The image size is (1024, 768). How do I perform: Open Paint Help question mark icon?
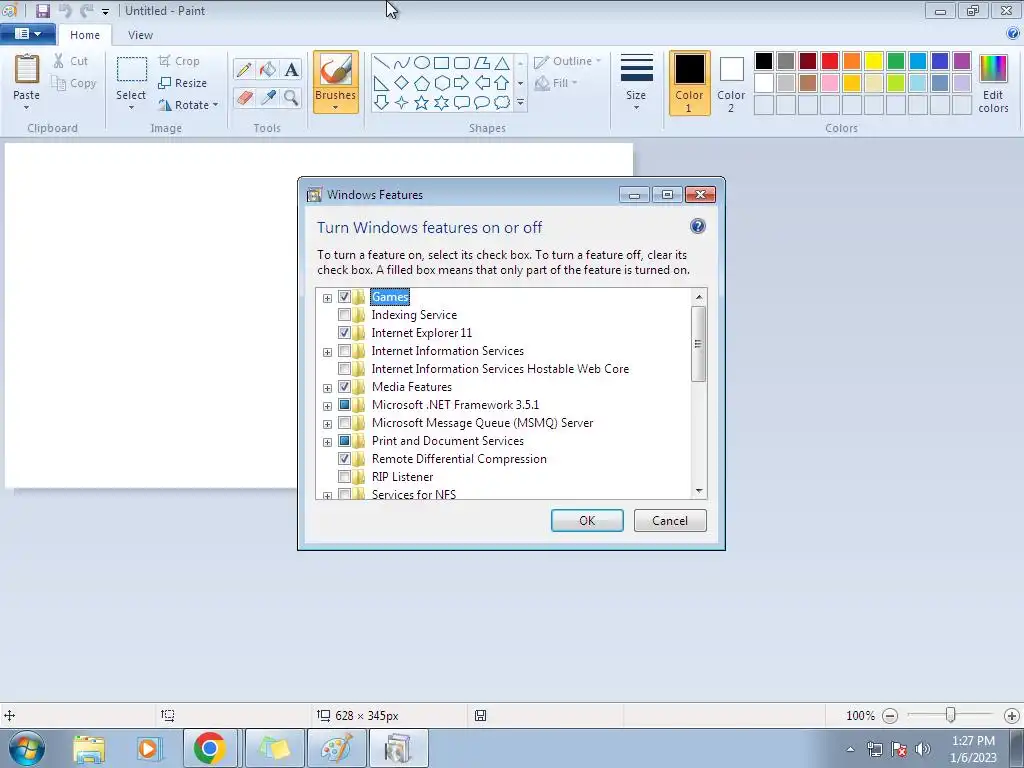1013,34
